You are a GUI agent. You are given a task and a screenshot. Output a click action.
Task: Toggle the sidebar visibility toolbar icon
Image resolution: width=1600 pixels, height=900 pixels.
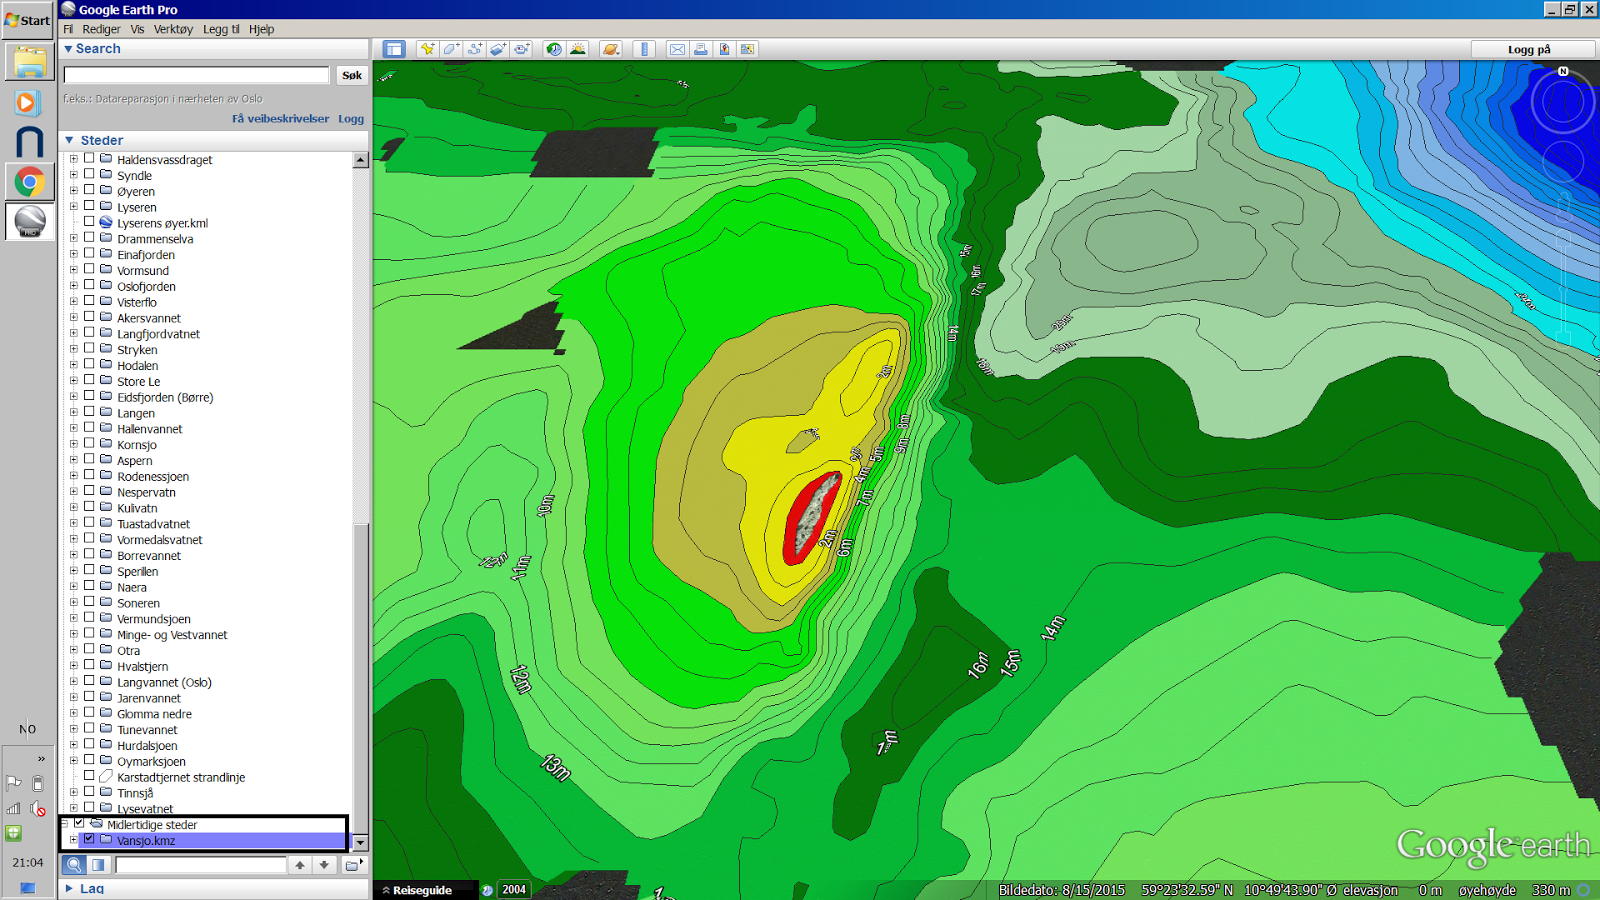(x=394, y=49)
